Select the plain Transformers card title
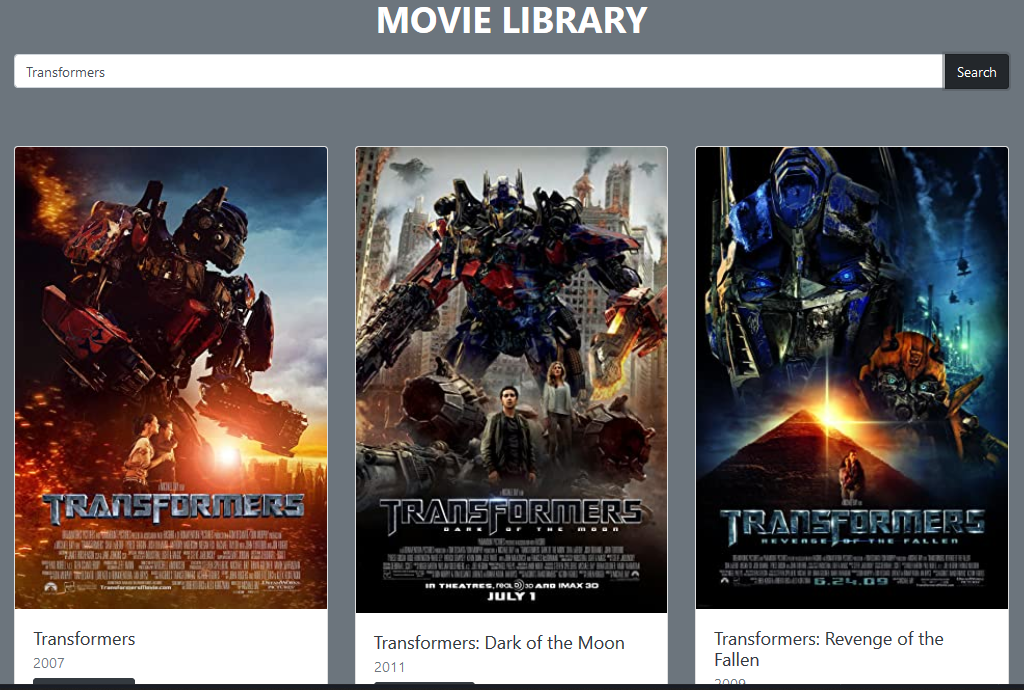 click(x=84, y=638)
